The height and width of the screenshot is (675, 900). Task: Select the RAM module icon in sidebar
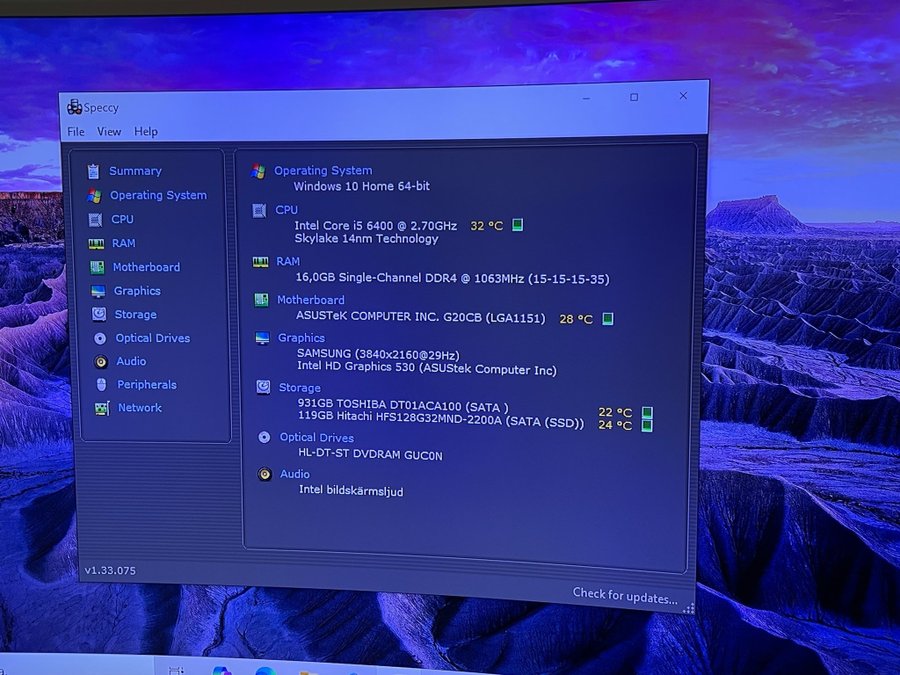[x=96, y=243]
